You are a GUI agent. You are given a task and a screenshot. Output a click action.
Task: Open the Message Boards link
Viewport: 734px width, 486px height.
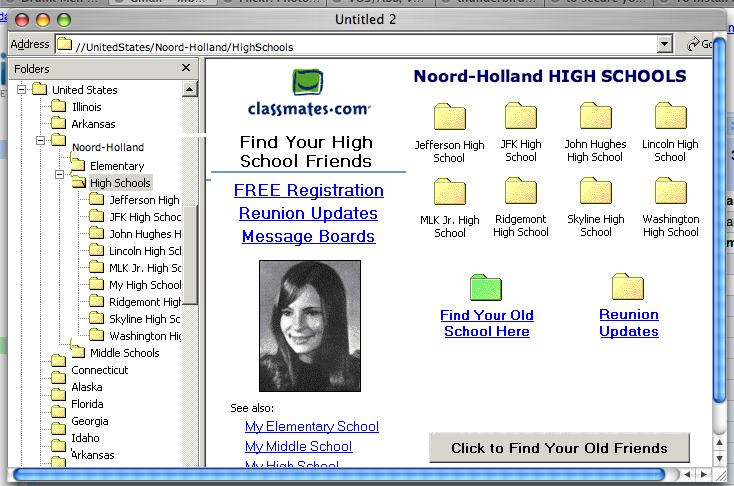pyautogui.click(x=308, y=236)
